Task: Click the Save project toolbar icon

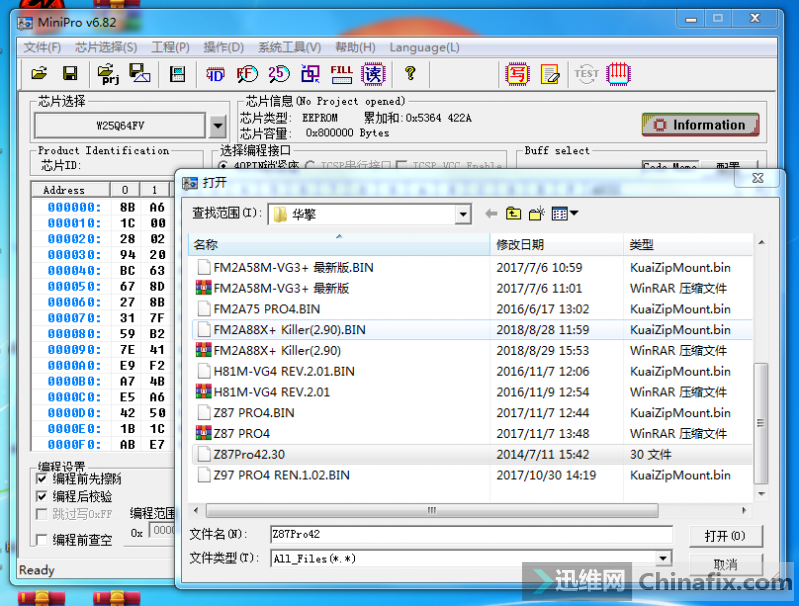Action: pos(139,74)
